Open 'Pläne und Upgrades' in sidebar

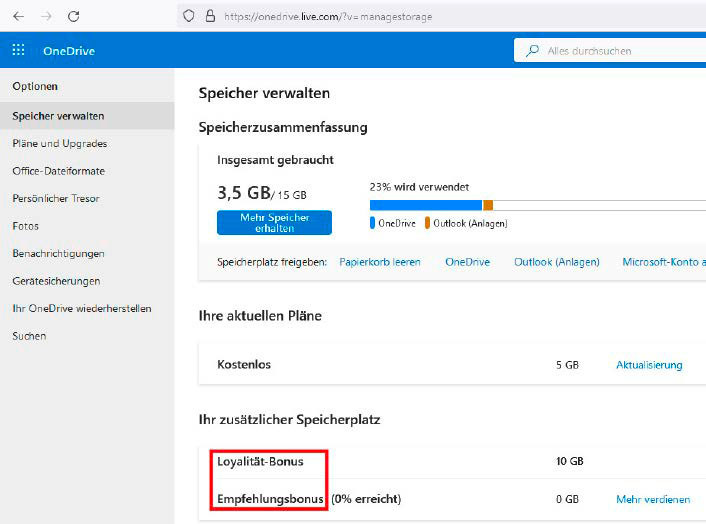coord(60,144)
